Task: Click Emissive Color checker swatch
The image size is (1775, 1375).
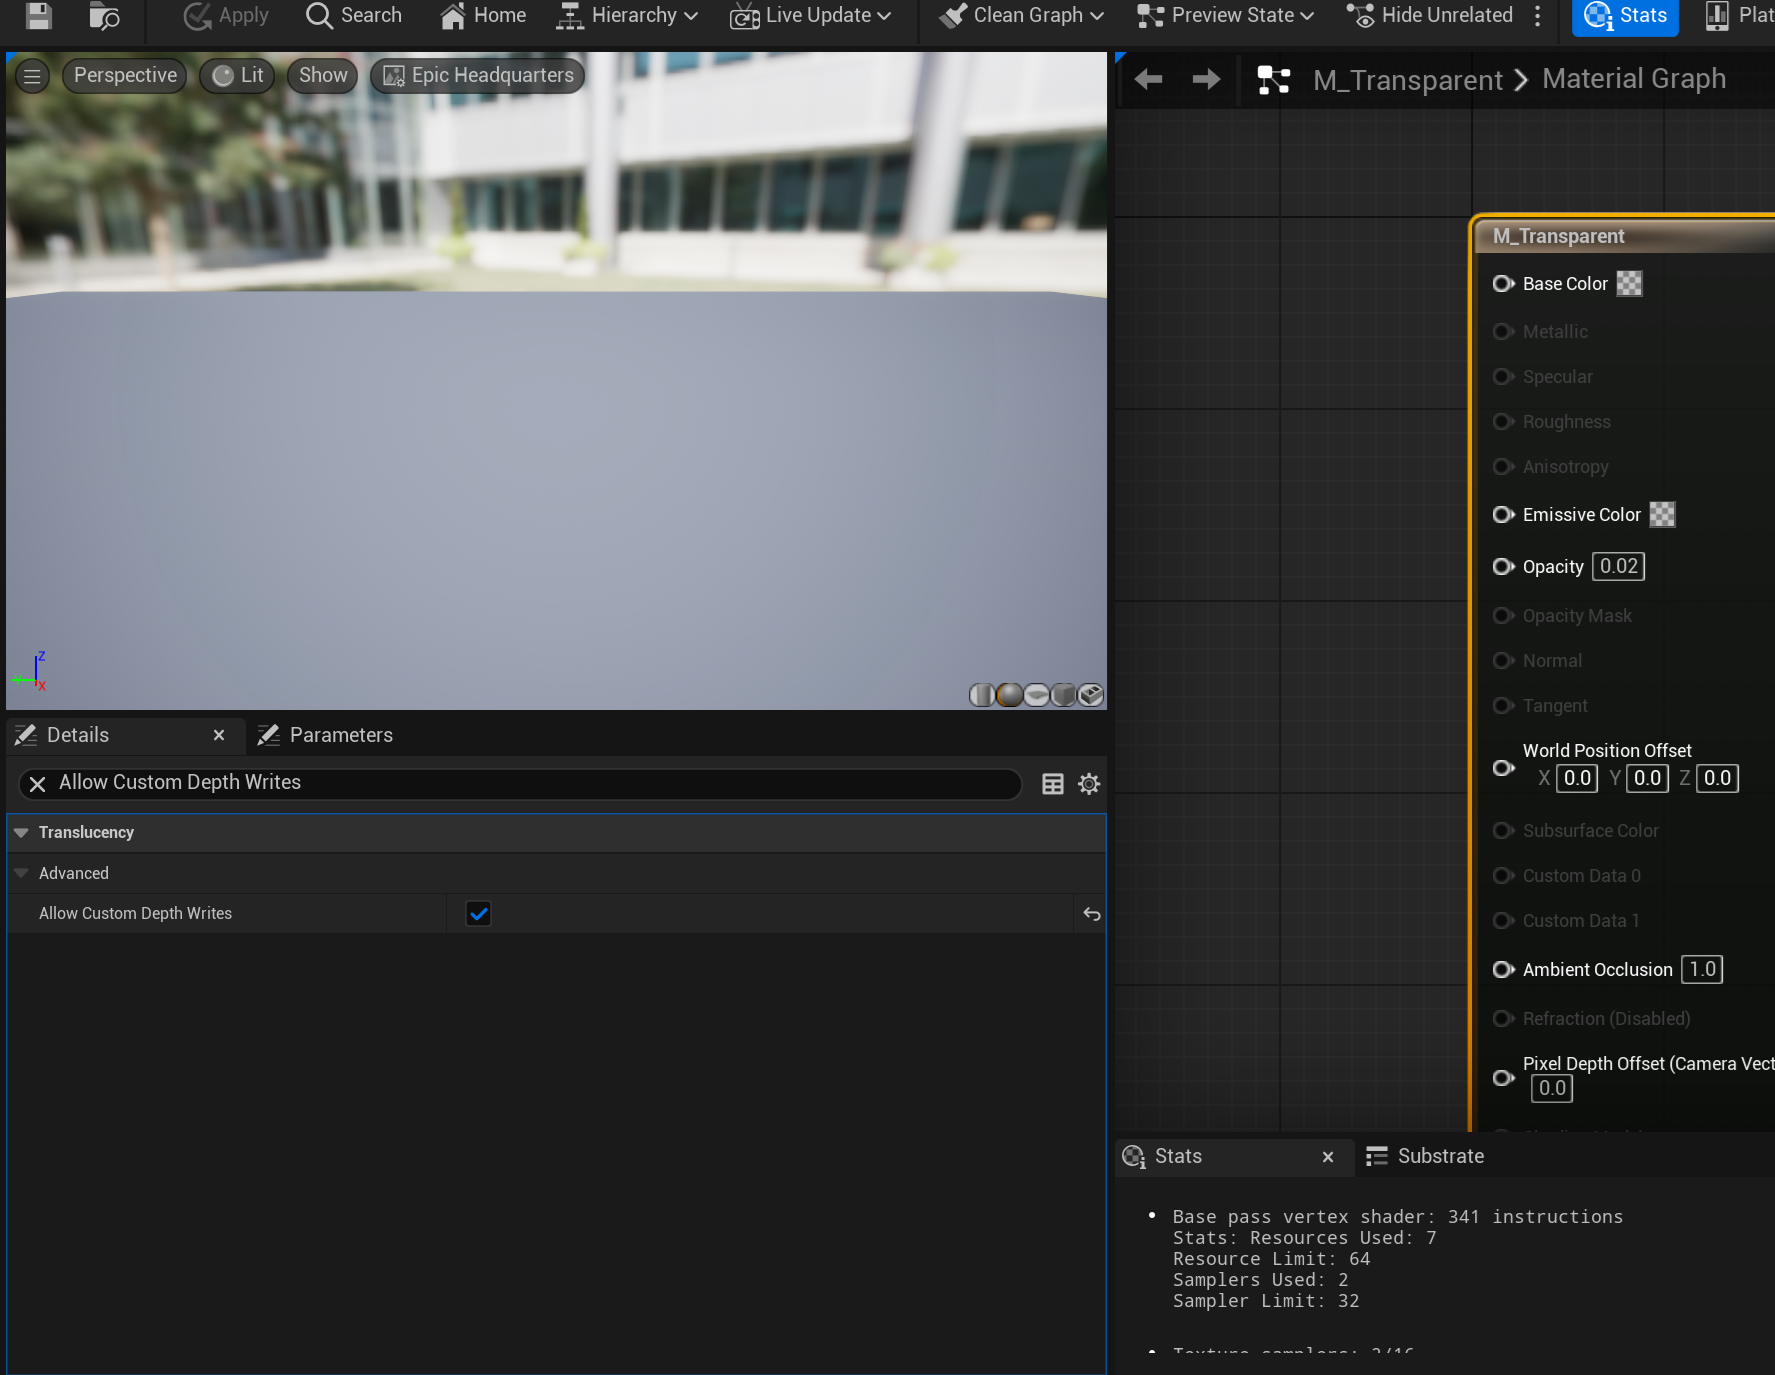Action: tap(1663, 515)
